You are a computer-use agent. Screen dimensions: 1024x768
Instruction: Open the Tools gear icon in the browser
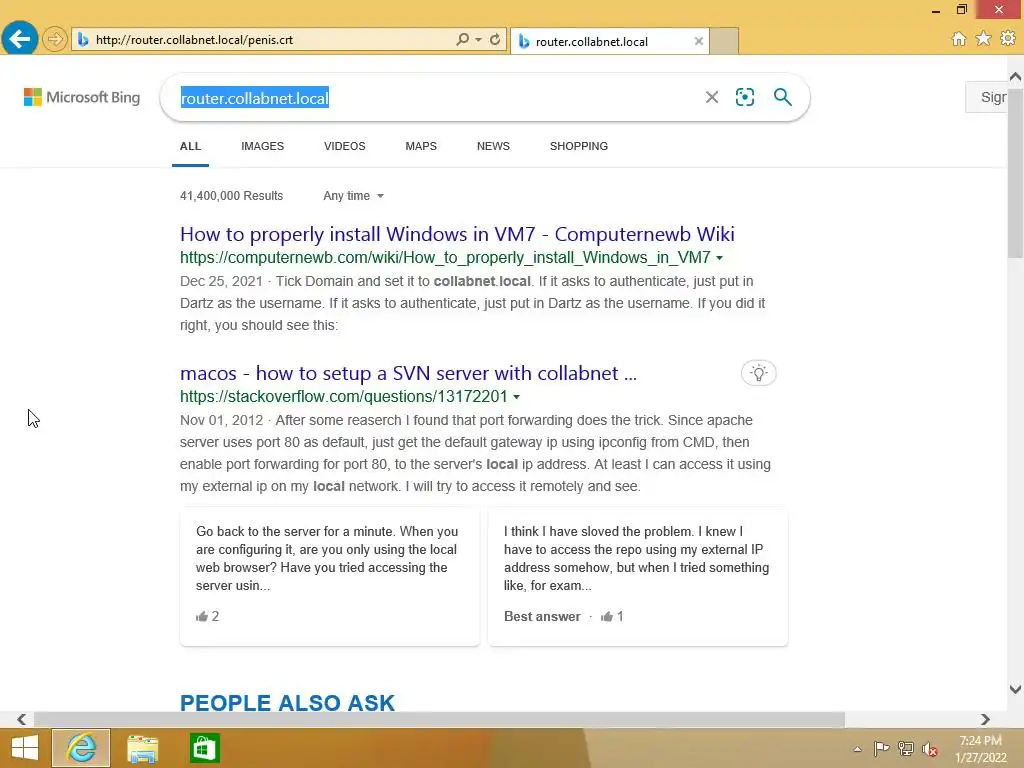(1008, 39)
